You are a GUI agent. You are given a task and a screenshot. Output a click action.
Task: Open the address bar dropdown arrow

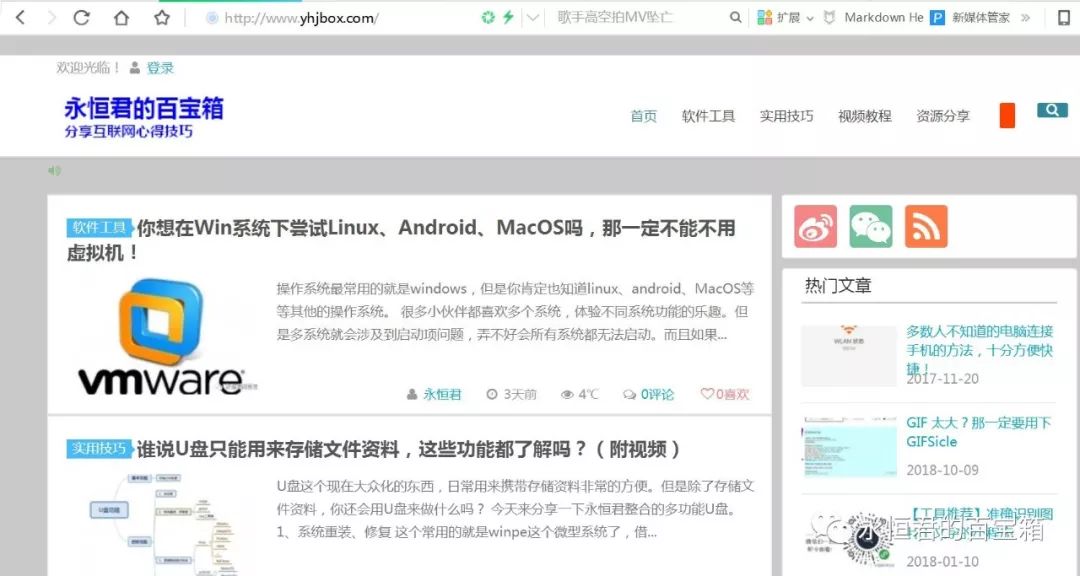532,19
